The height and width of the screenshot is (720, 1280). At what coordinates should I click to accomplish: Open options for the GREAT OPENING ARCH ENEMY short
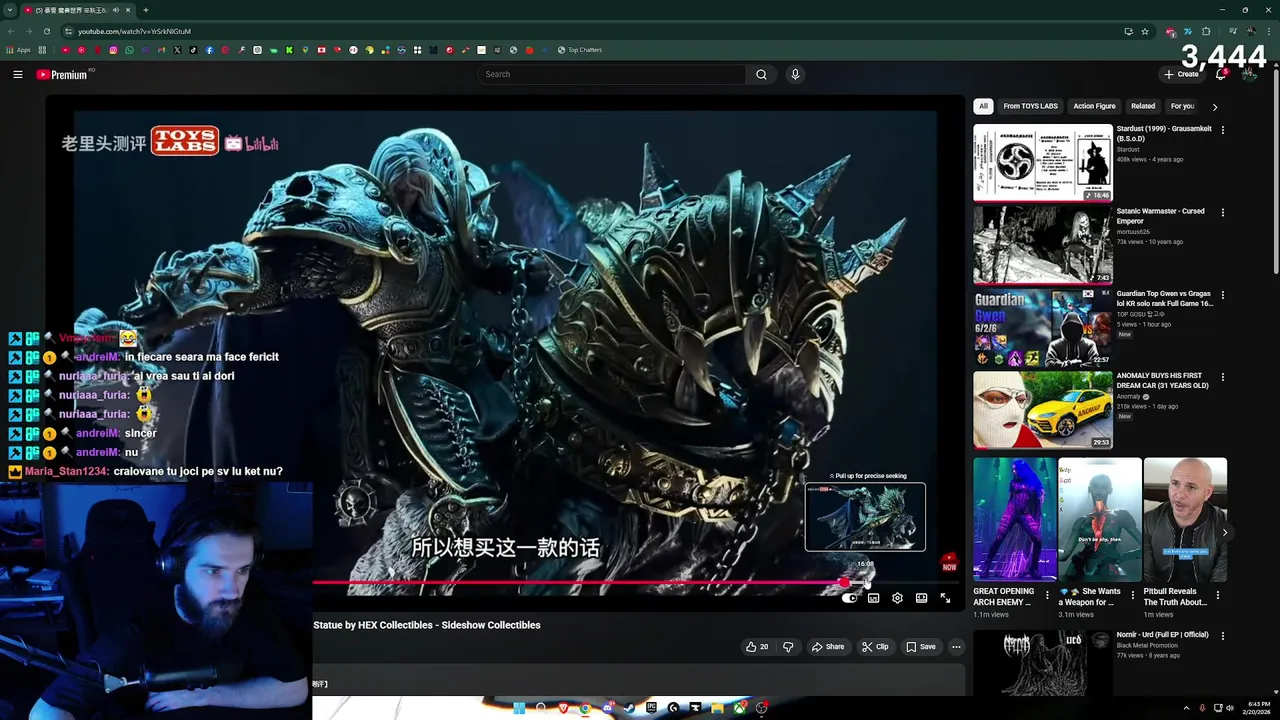1047,596
